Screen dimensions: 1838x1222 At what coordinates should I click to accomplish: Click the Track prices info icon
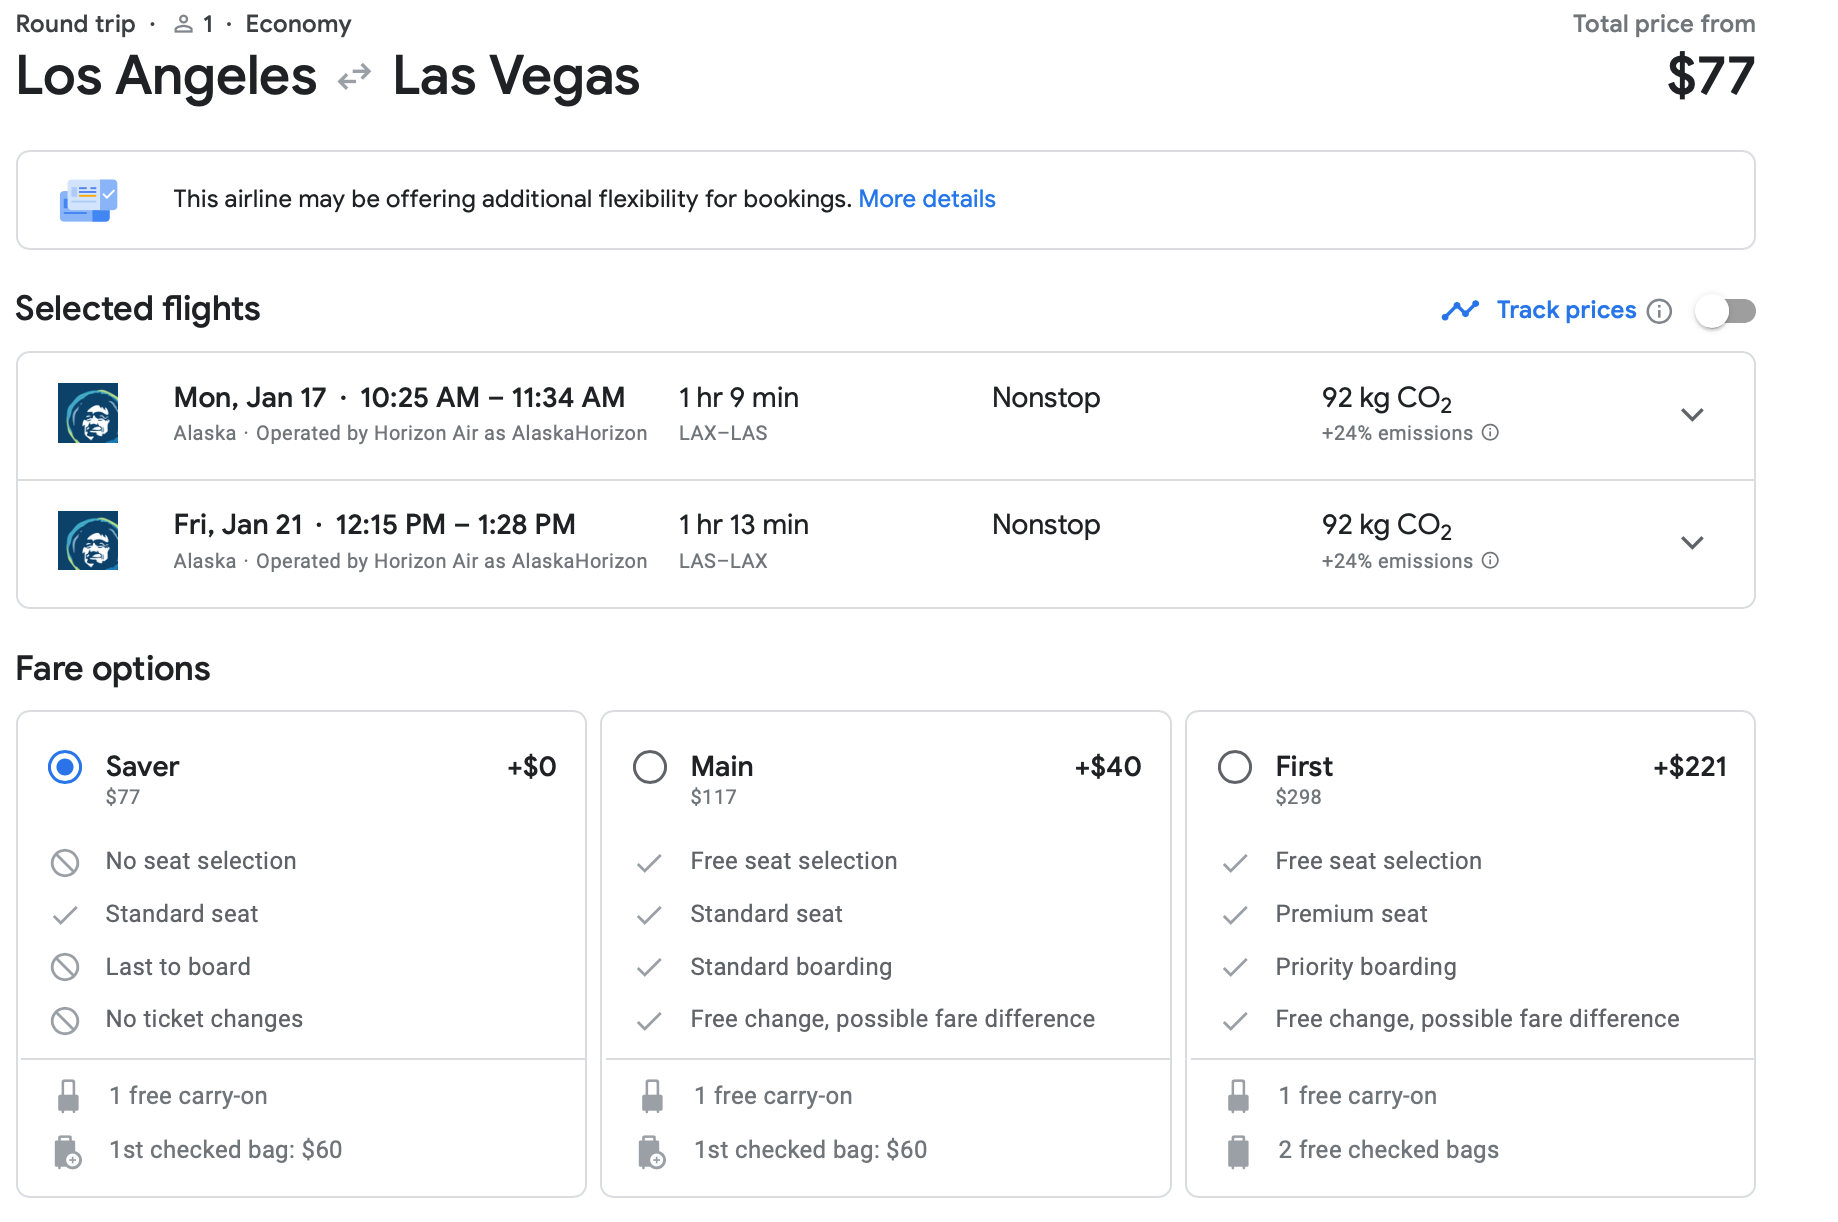1659,311
